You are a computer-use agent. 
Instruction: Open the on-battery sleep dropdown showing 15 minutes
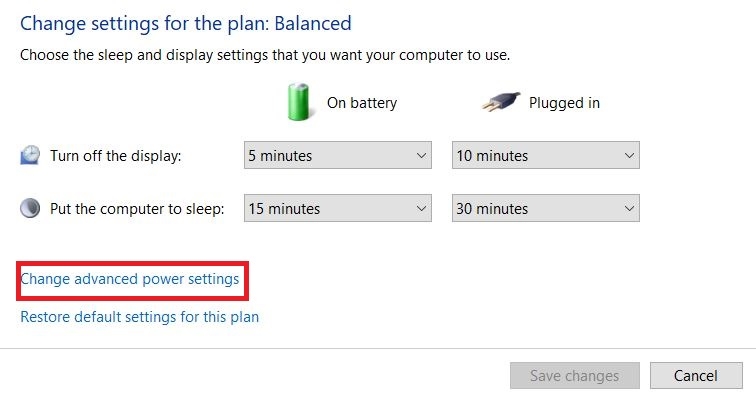pyautogui.click(x=337, y=208)
